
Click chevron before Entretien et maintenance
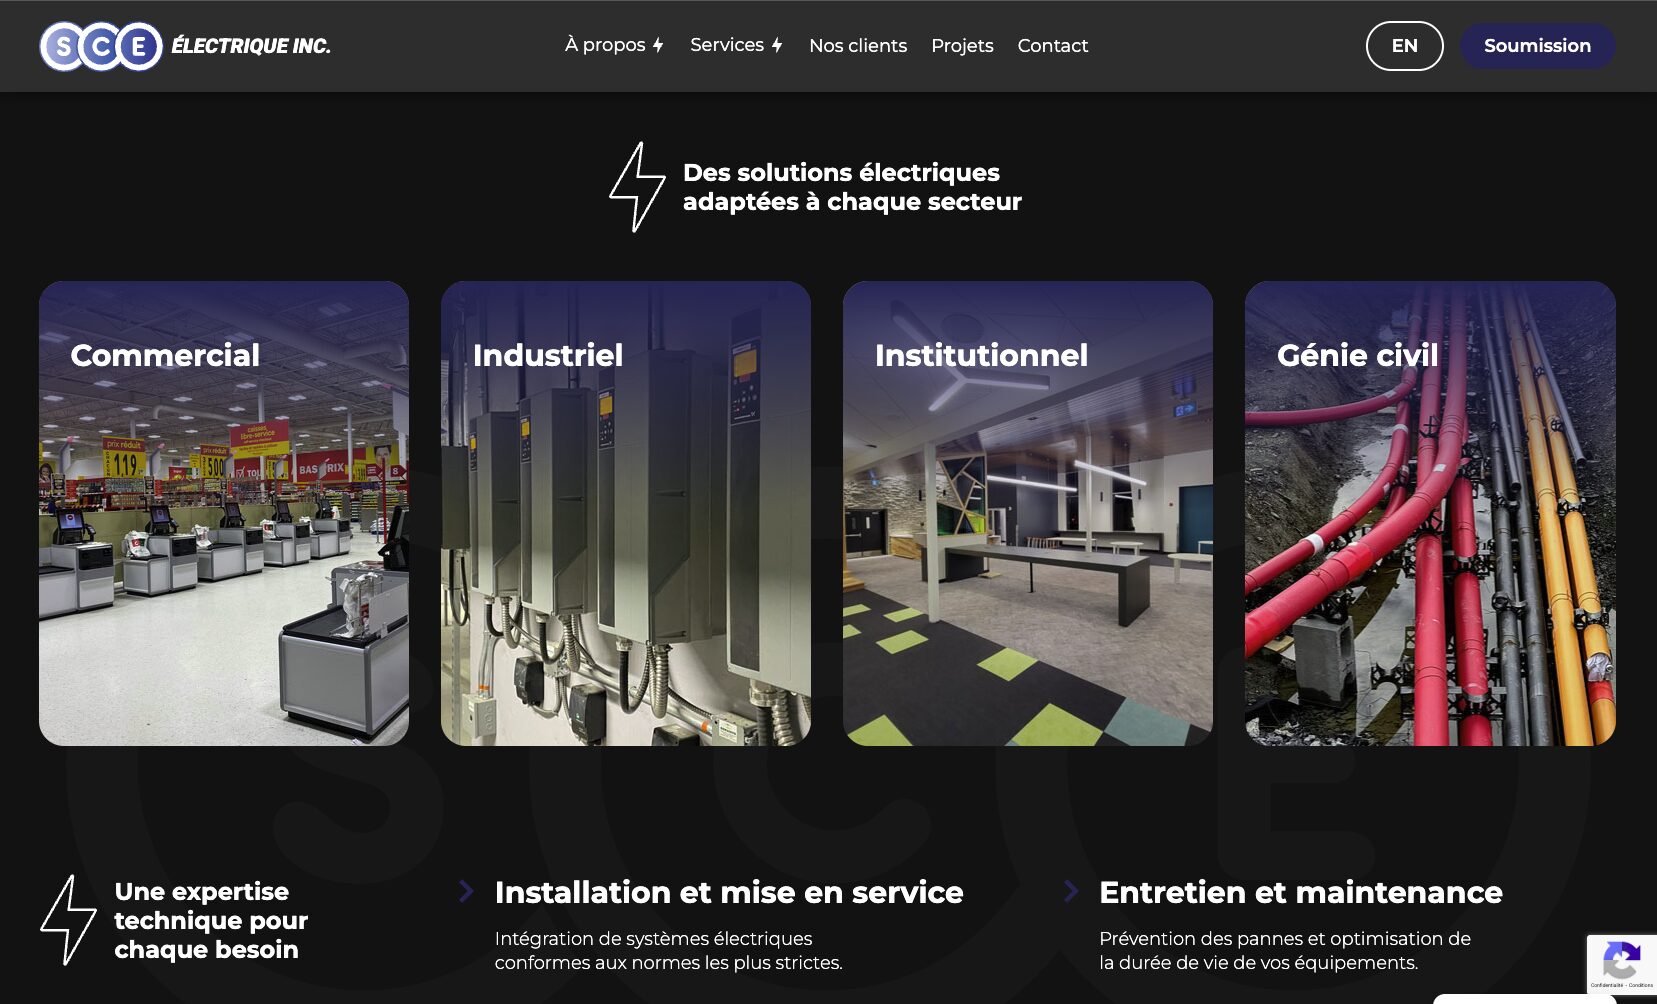point(1071,891)
